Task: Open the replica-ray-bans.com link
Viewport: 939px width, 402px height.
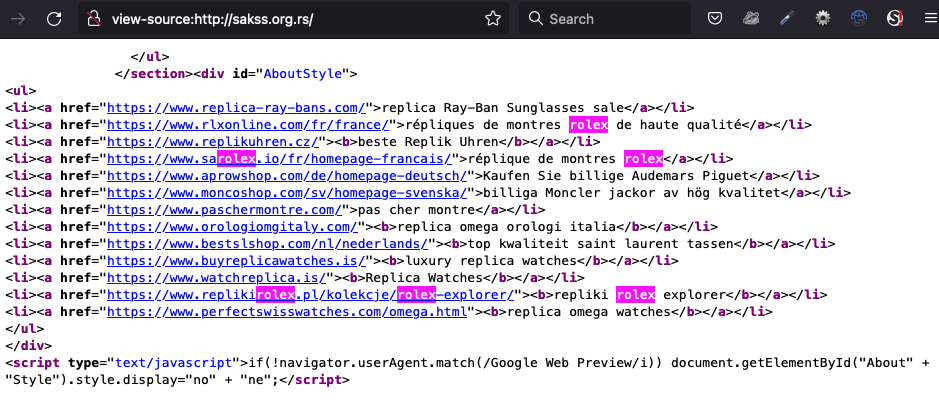Action: (237, 108)
